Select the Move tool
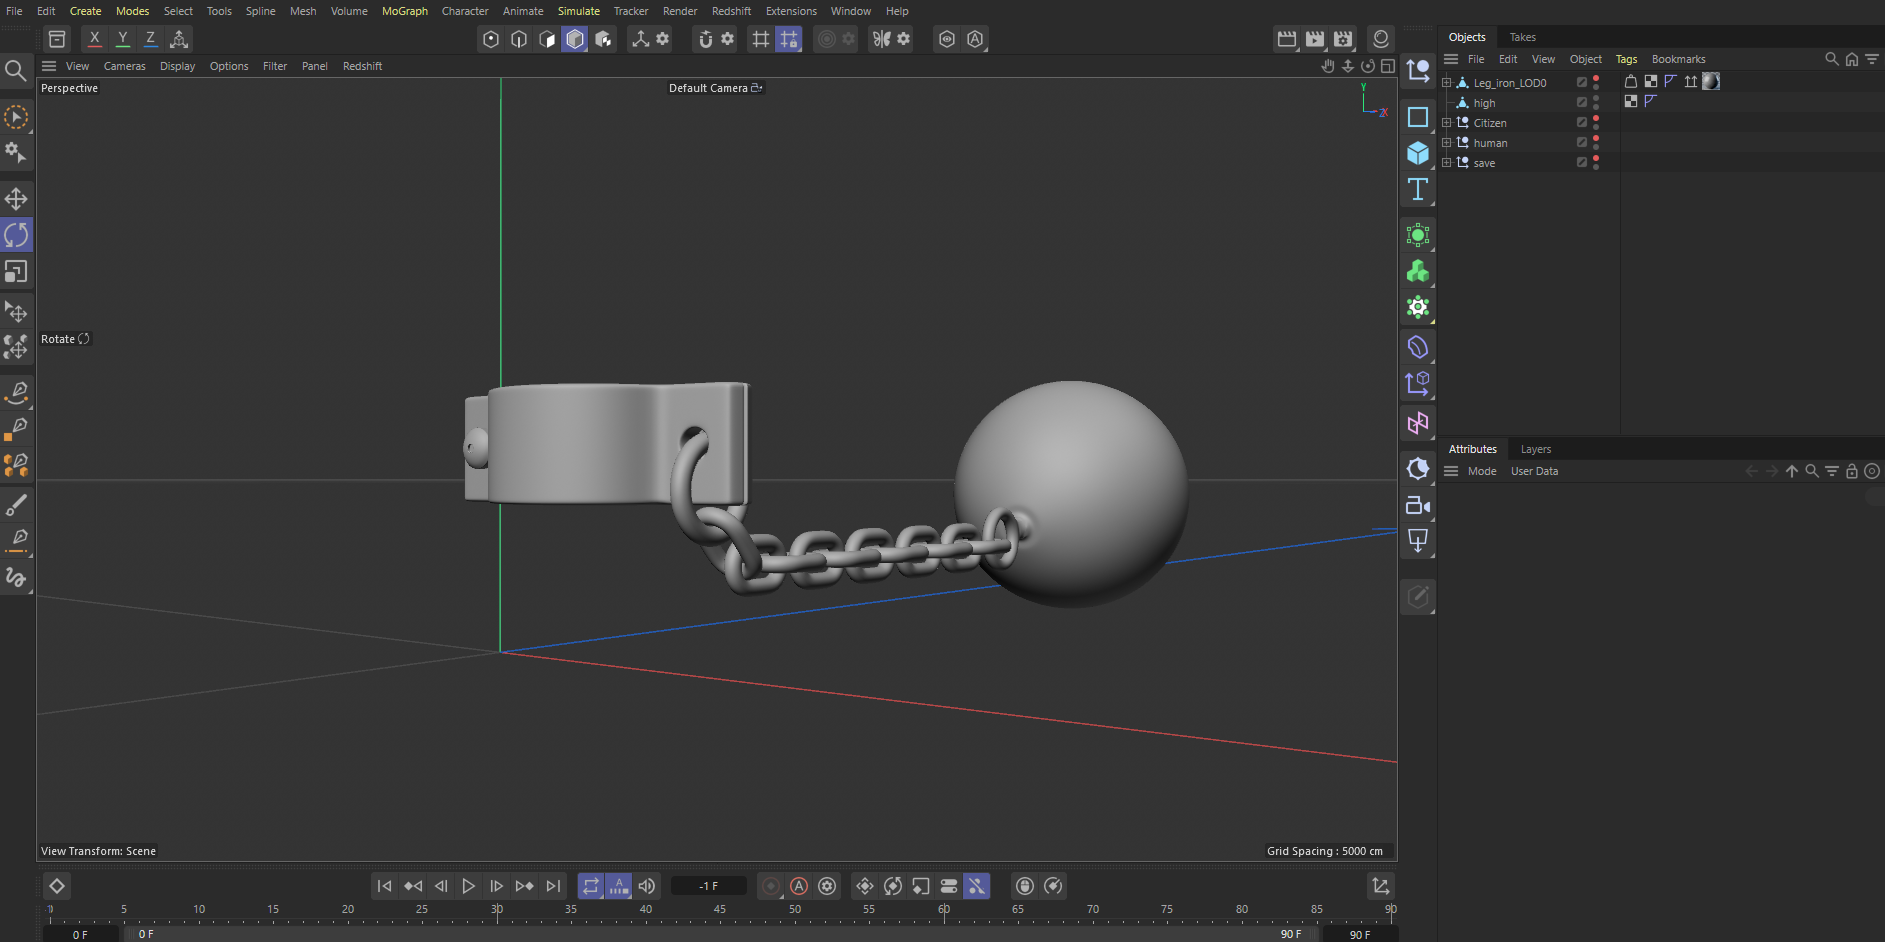 pyautogui.click(x=16, y=198)
